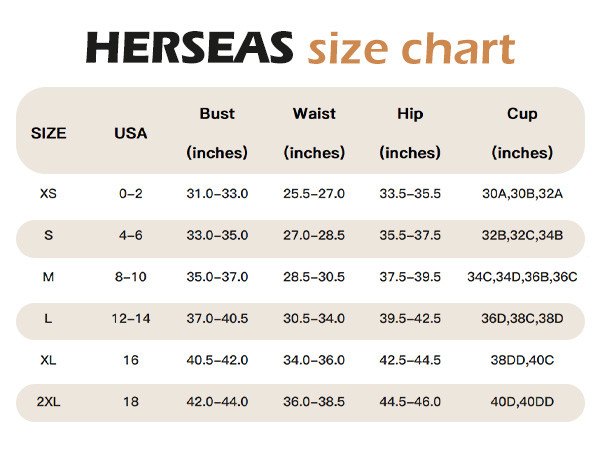600x450 pixels.
Task: Click the Cup (inches) column header
Action: click(x=522, y=132)
